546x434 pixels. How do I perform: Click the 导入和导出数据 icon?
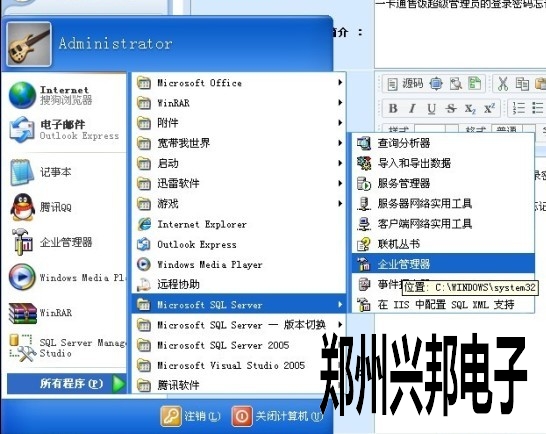click(364, 163)
